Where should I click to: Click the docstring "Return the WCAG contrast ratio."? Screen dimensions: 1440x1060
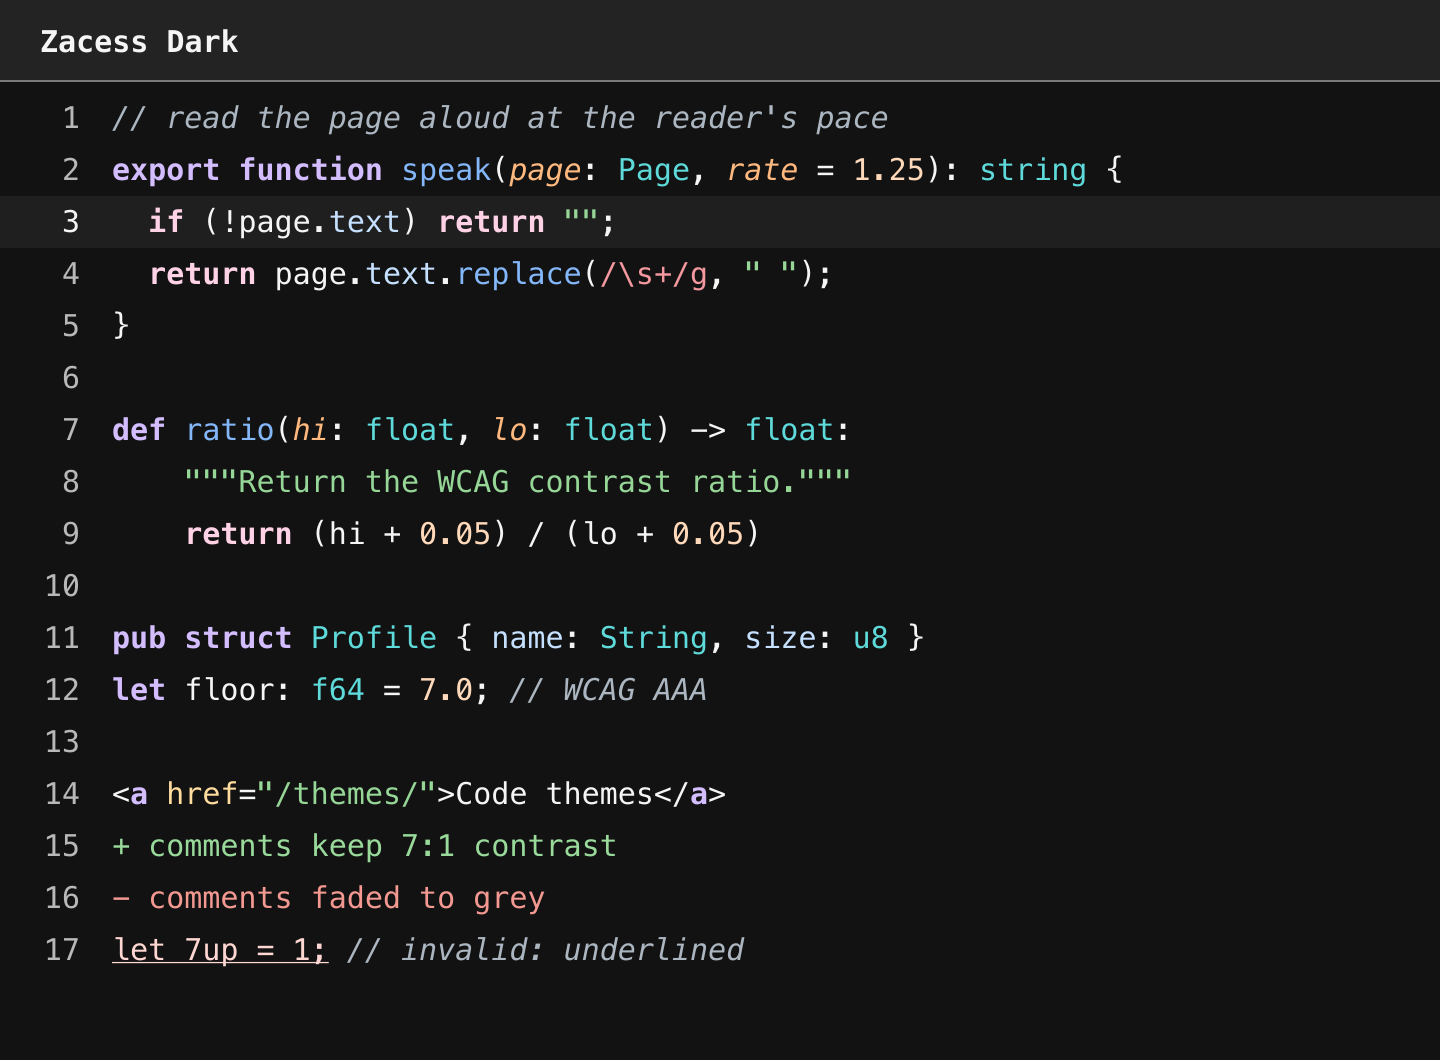[x=518, y=482]
